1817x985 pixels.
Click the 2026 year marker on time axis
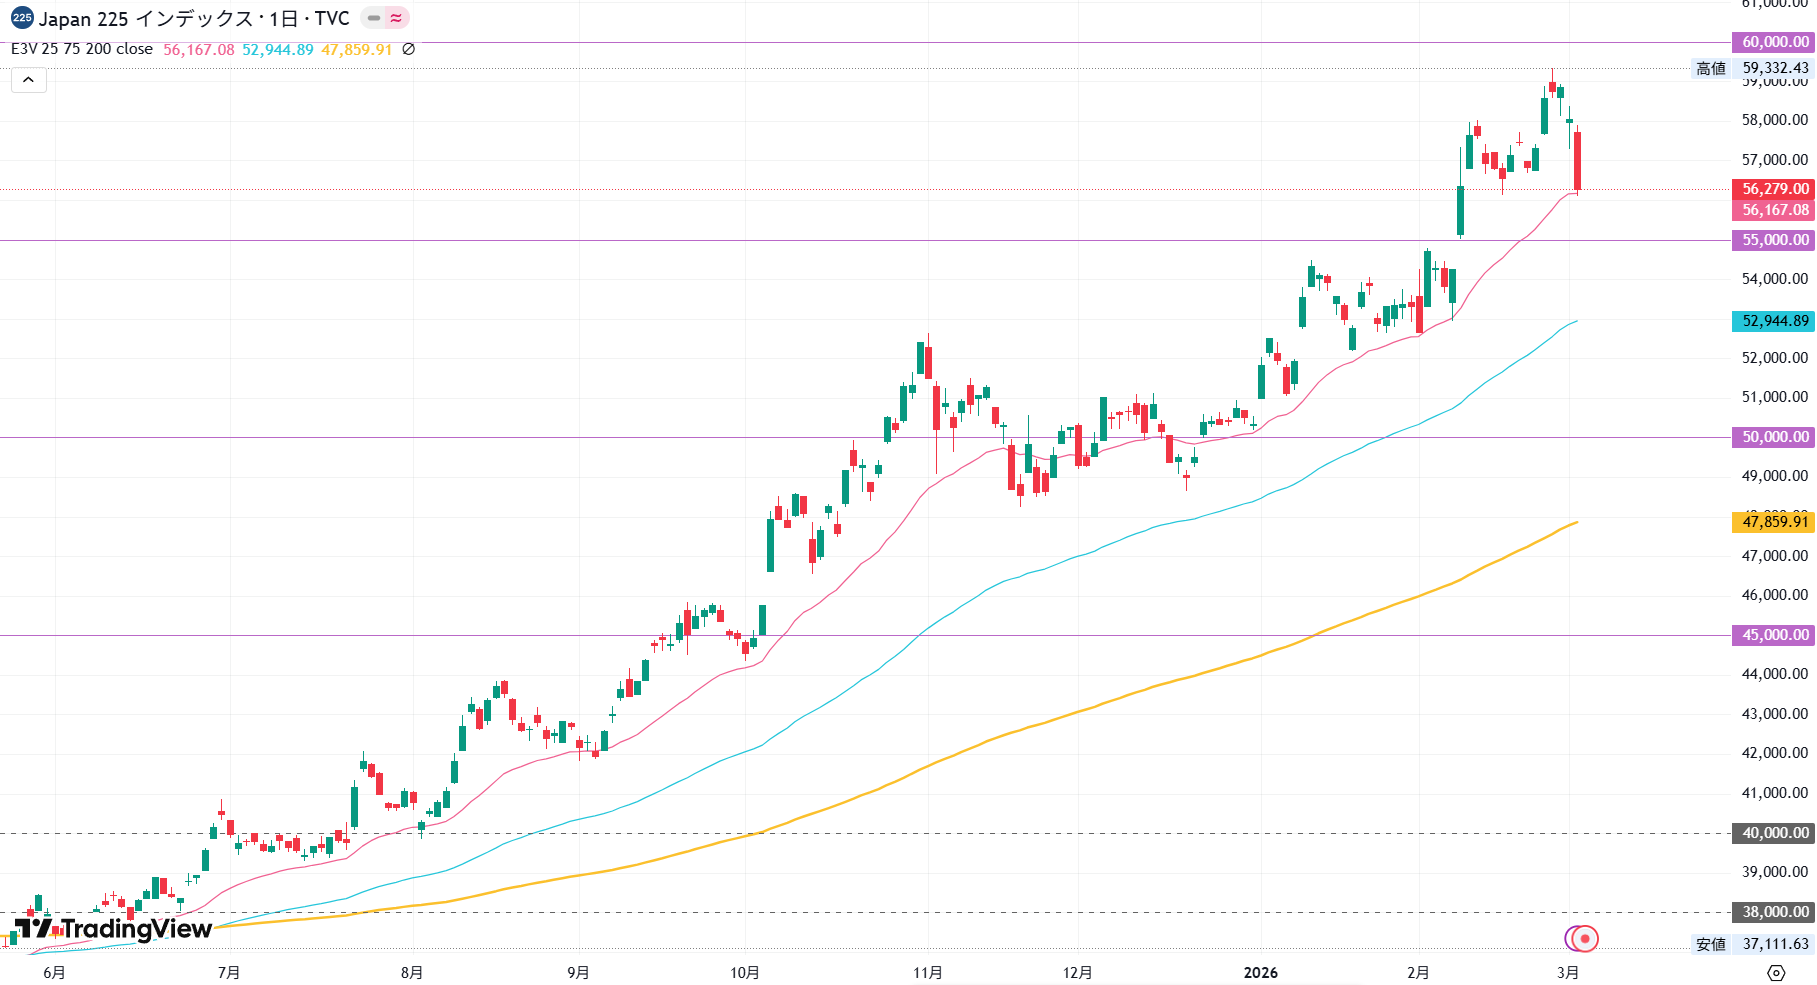click(1260, 973)
